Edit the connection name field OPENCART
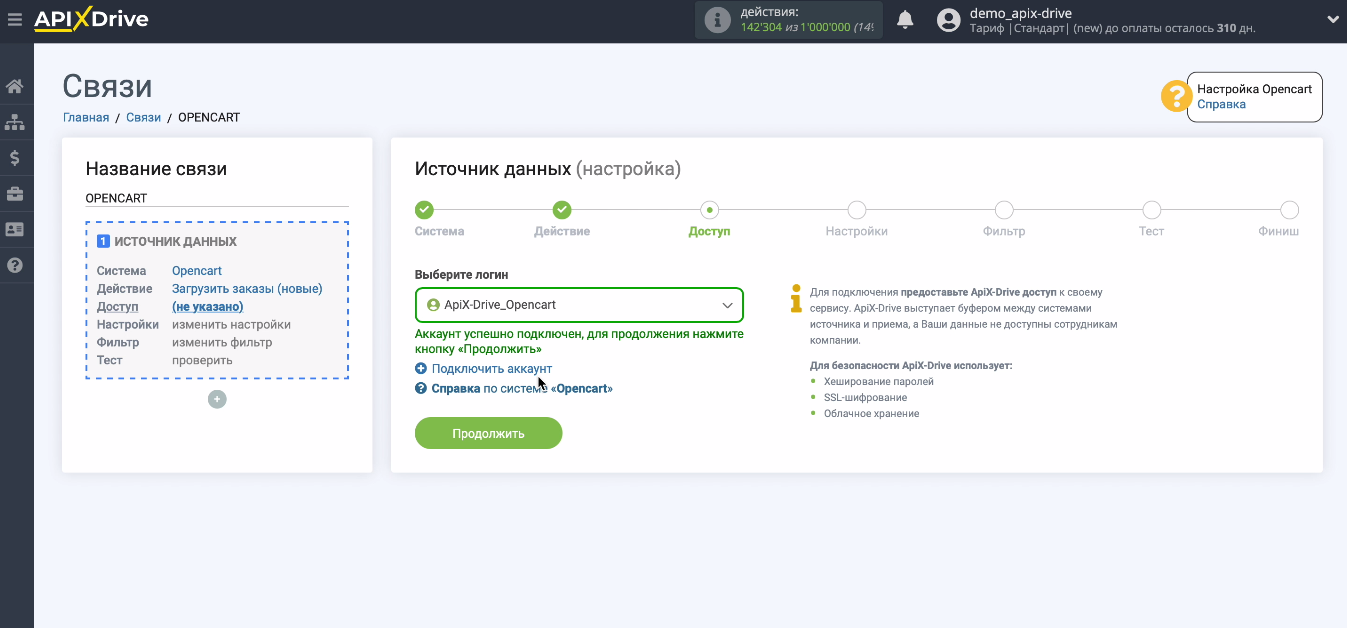Image resolution: width=1347 pixels, height=628 pixels. (x=216, y=198)
